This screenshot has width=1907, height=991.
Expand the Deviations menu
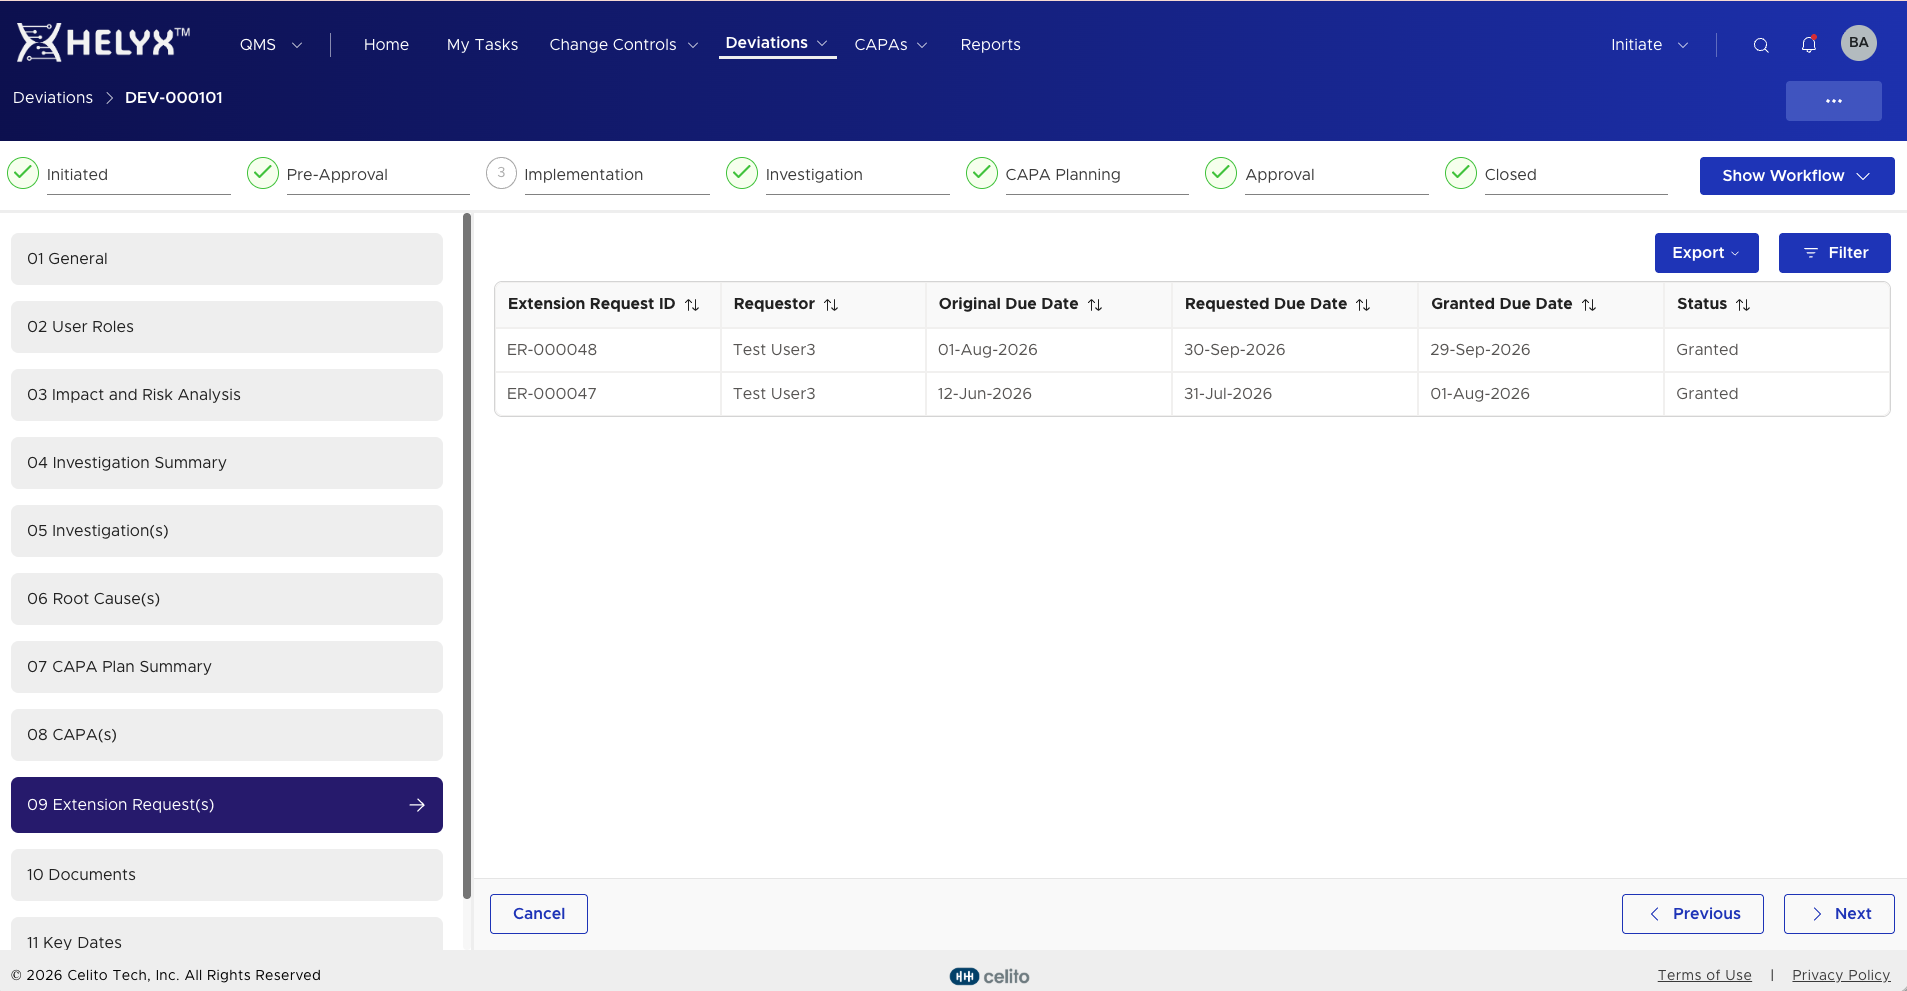777,43
